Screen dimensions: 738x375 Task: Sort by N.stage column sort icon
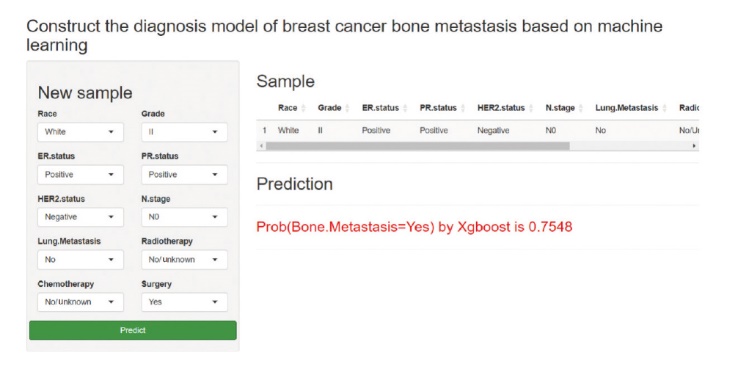tap(581, 108)
